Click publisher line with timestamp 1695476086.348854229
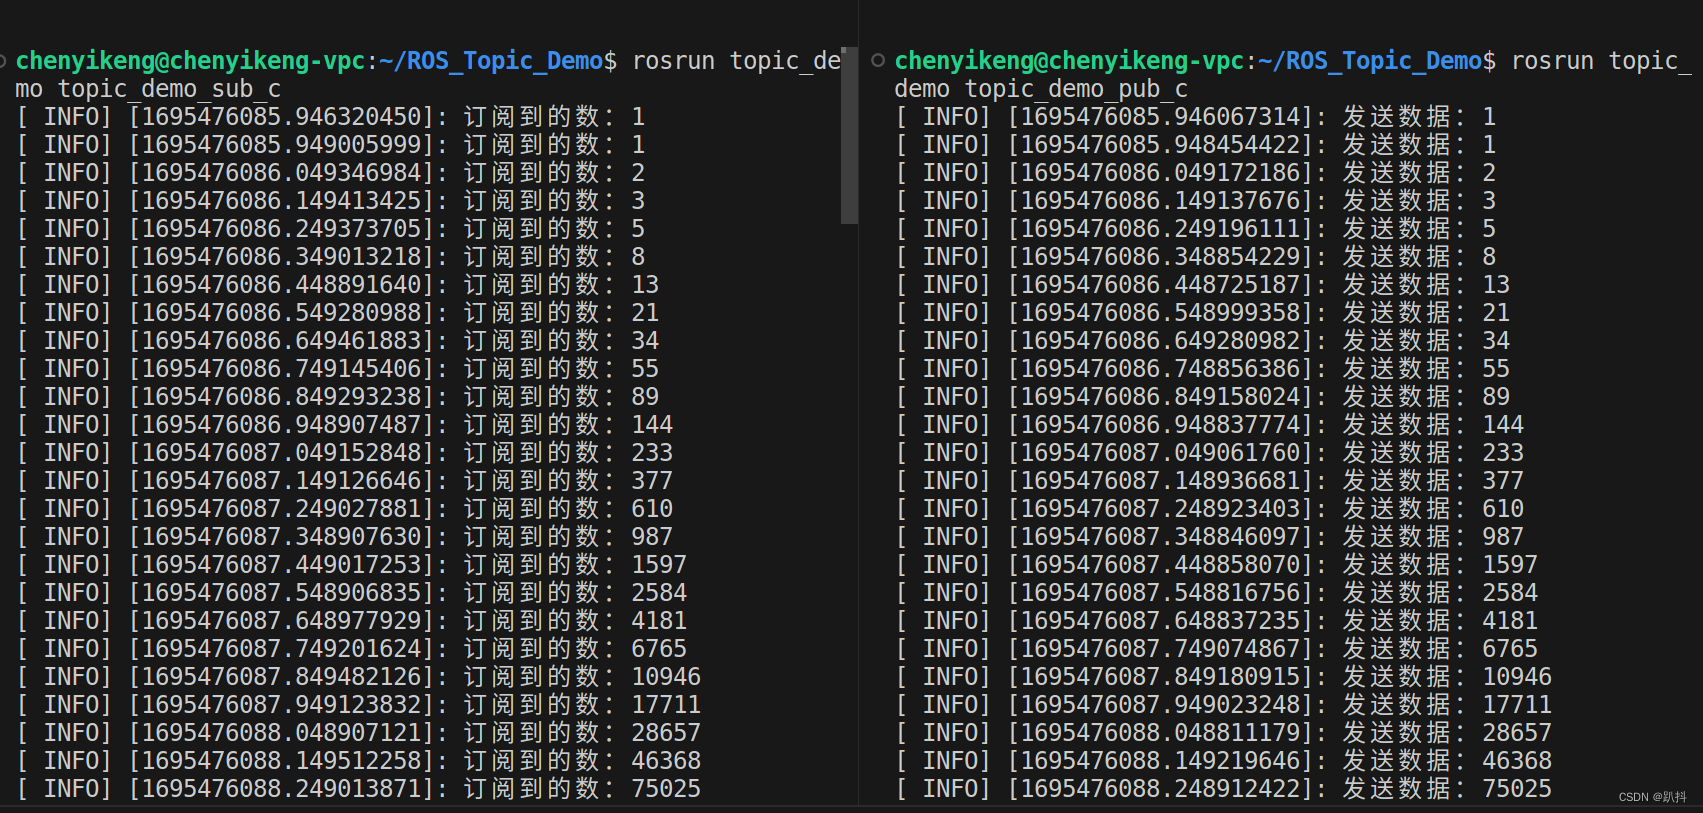The image size is (1703, 813). [x=1196, y=257]
